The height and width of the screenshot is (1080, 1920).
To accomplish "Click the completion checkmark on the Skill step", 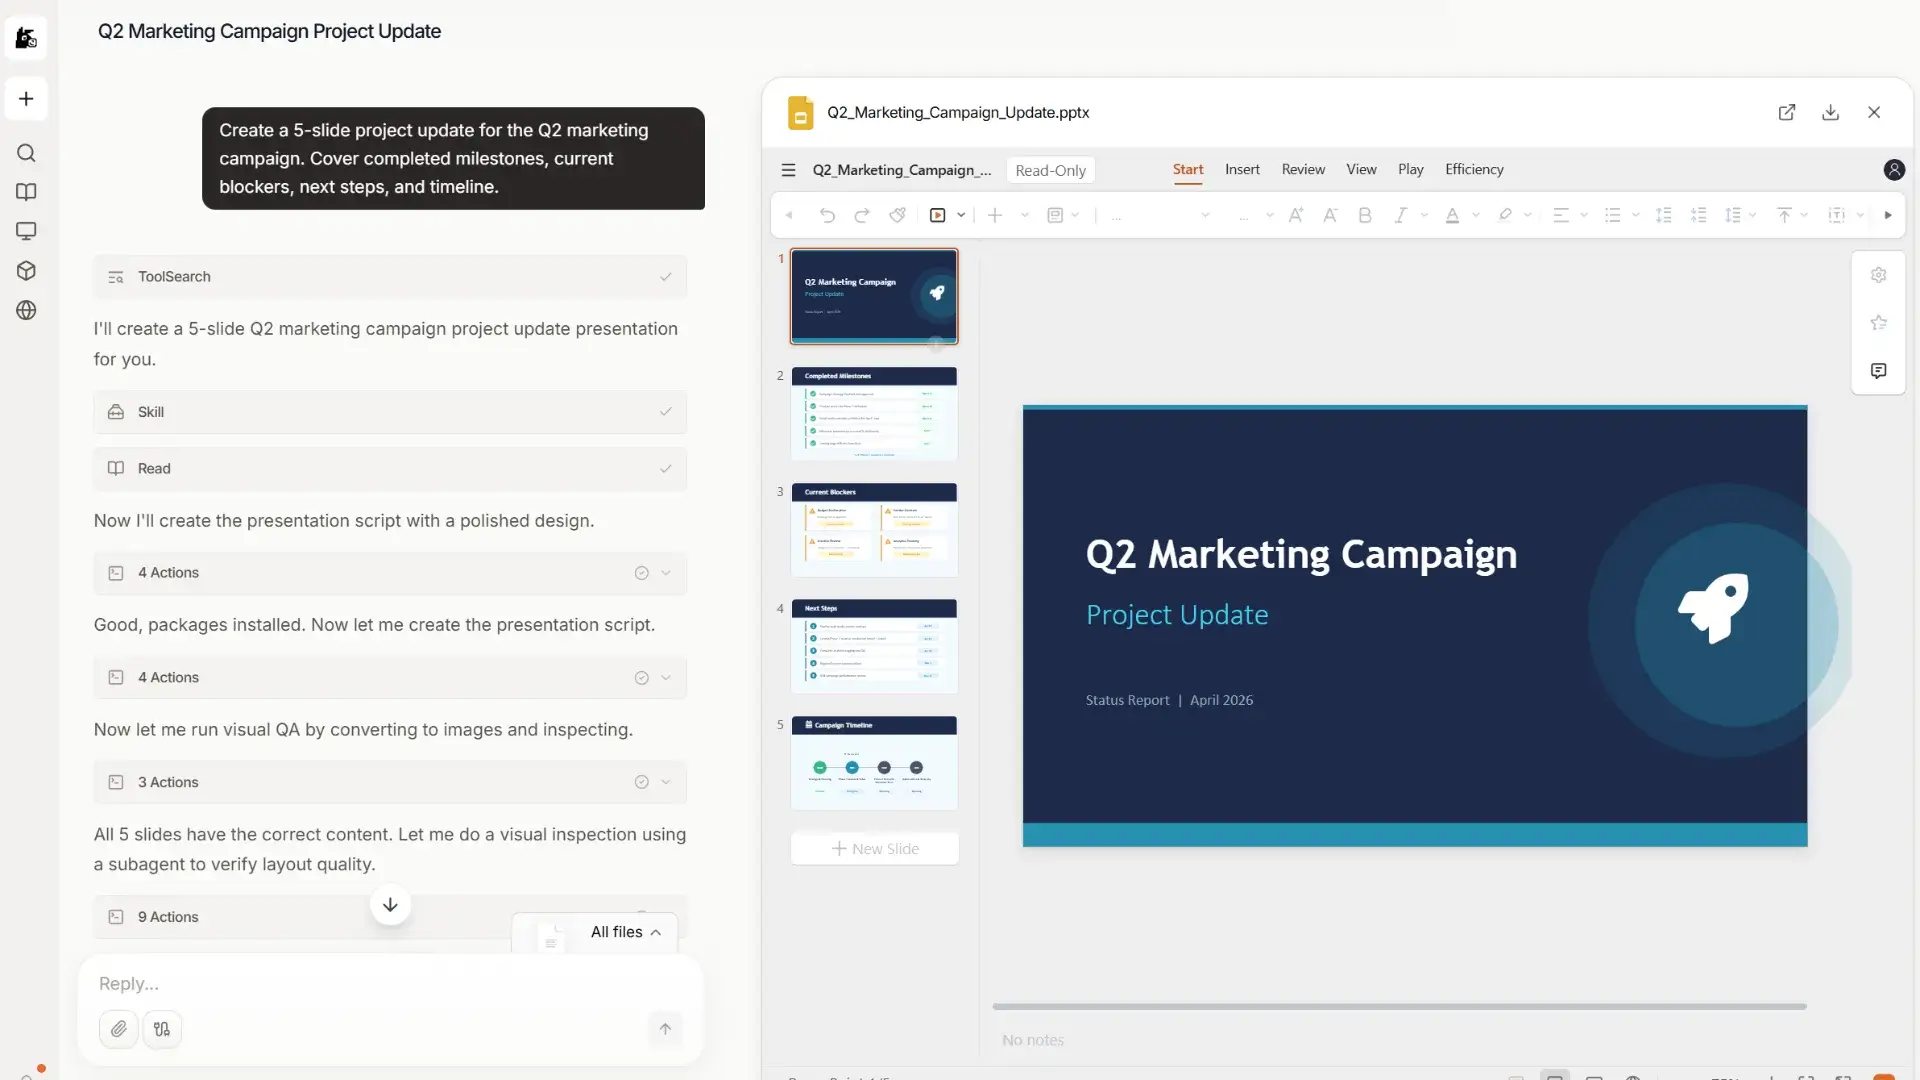I will (666, 412).
